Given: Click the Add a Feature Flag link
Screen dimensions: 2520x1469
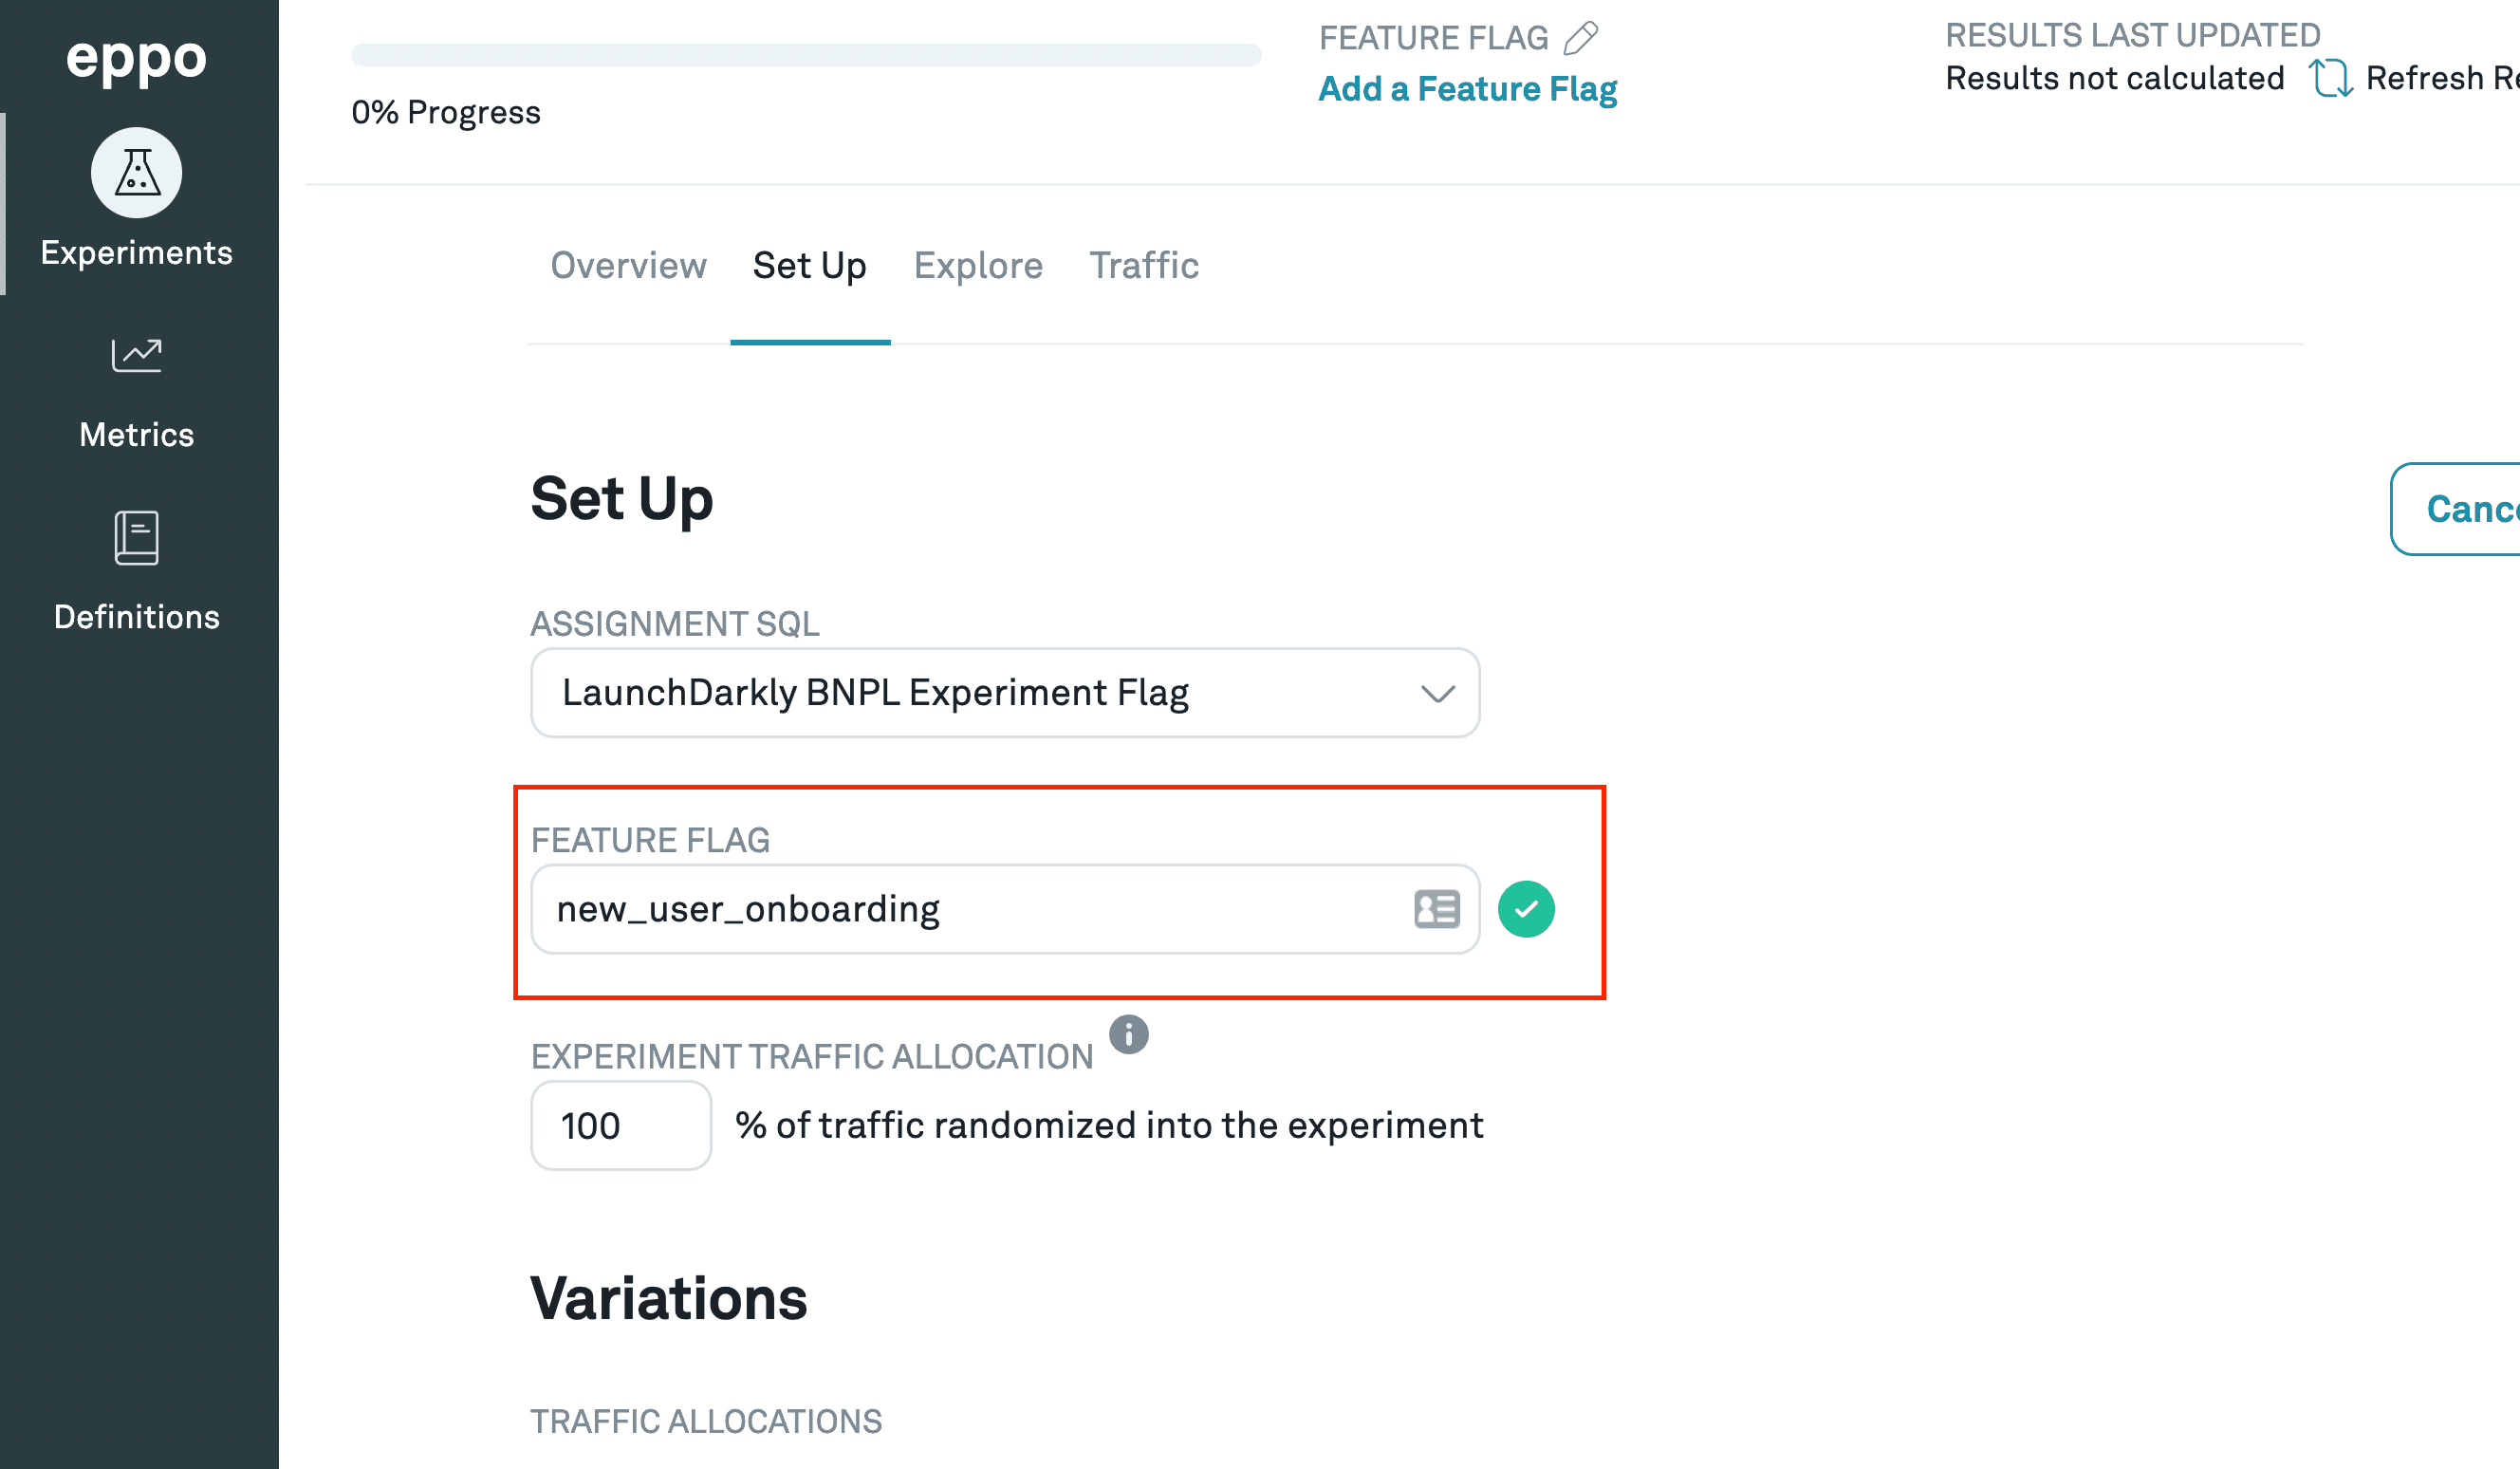Looking at the screenshot, I should [x=1467, y=89].
